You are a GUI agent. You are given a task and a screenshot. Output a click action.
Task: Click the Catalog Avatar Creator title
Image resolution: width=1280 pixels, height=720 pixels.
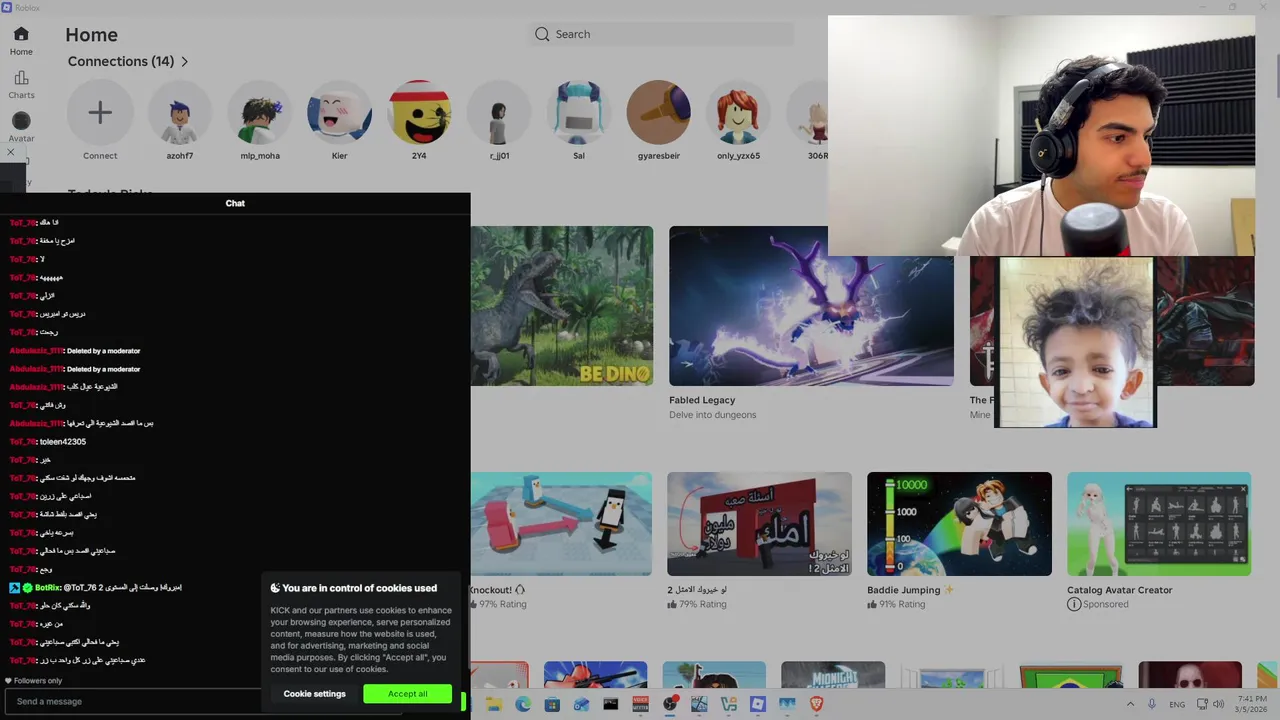click(1119, 590)
